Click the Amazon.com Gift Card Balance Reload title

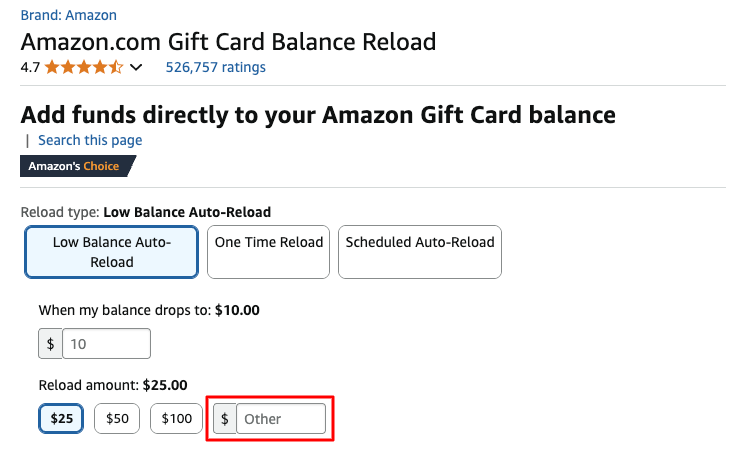click(x=228, y=42)
